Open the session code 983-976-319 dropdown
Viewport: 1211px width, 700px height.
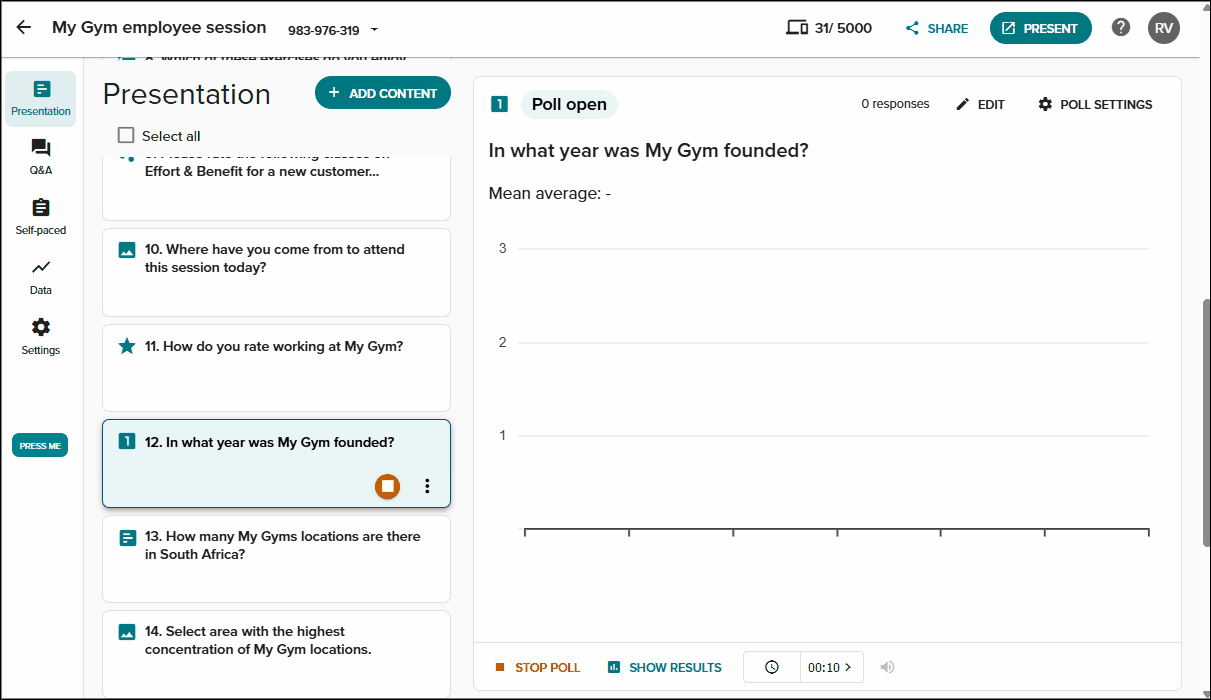click(x=333, y=30)
